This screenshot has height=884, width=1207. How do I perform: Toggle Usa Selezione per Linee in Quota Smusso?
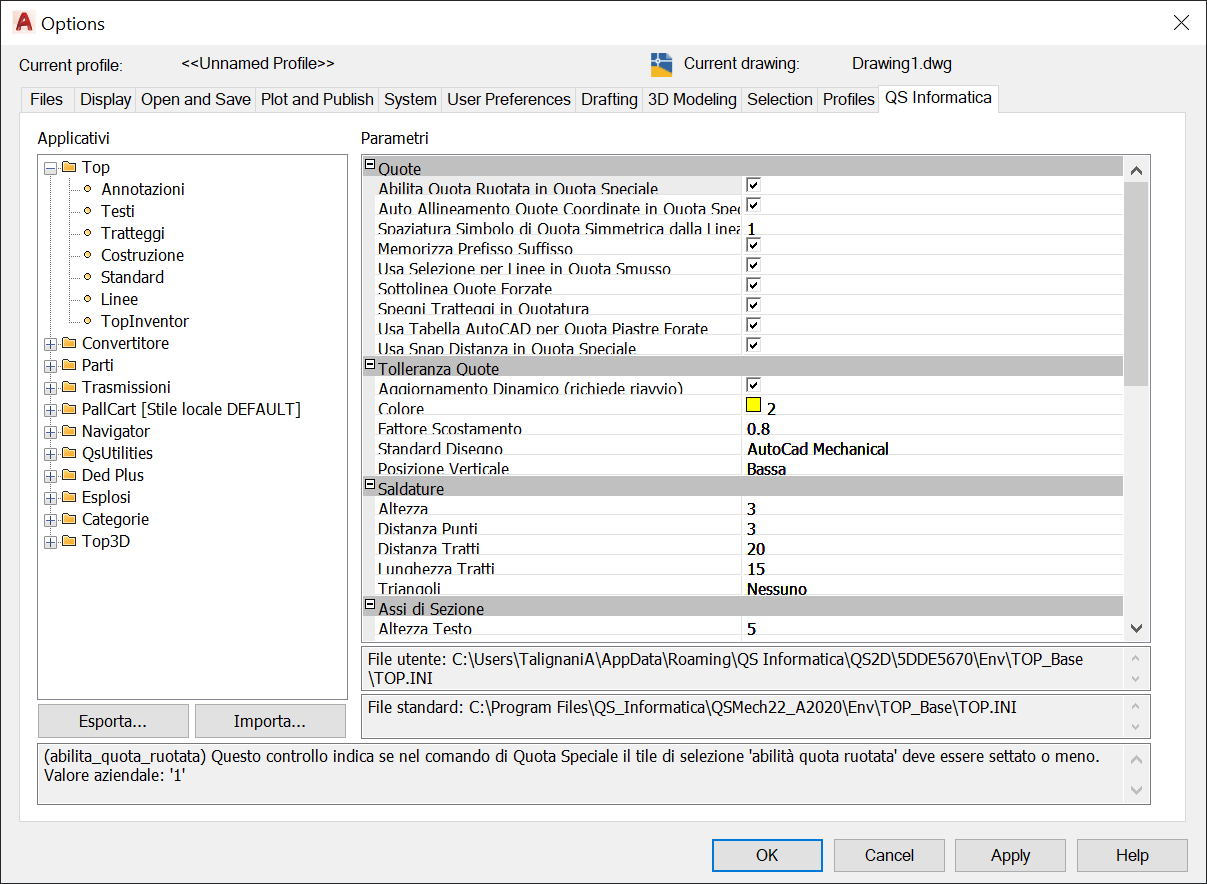coord(754,265)
